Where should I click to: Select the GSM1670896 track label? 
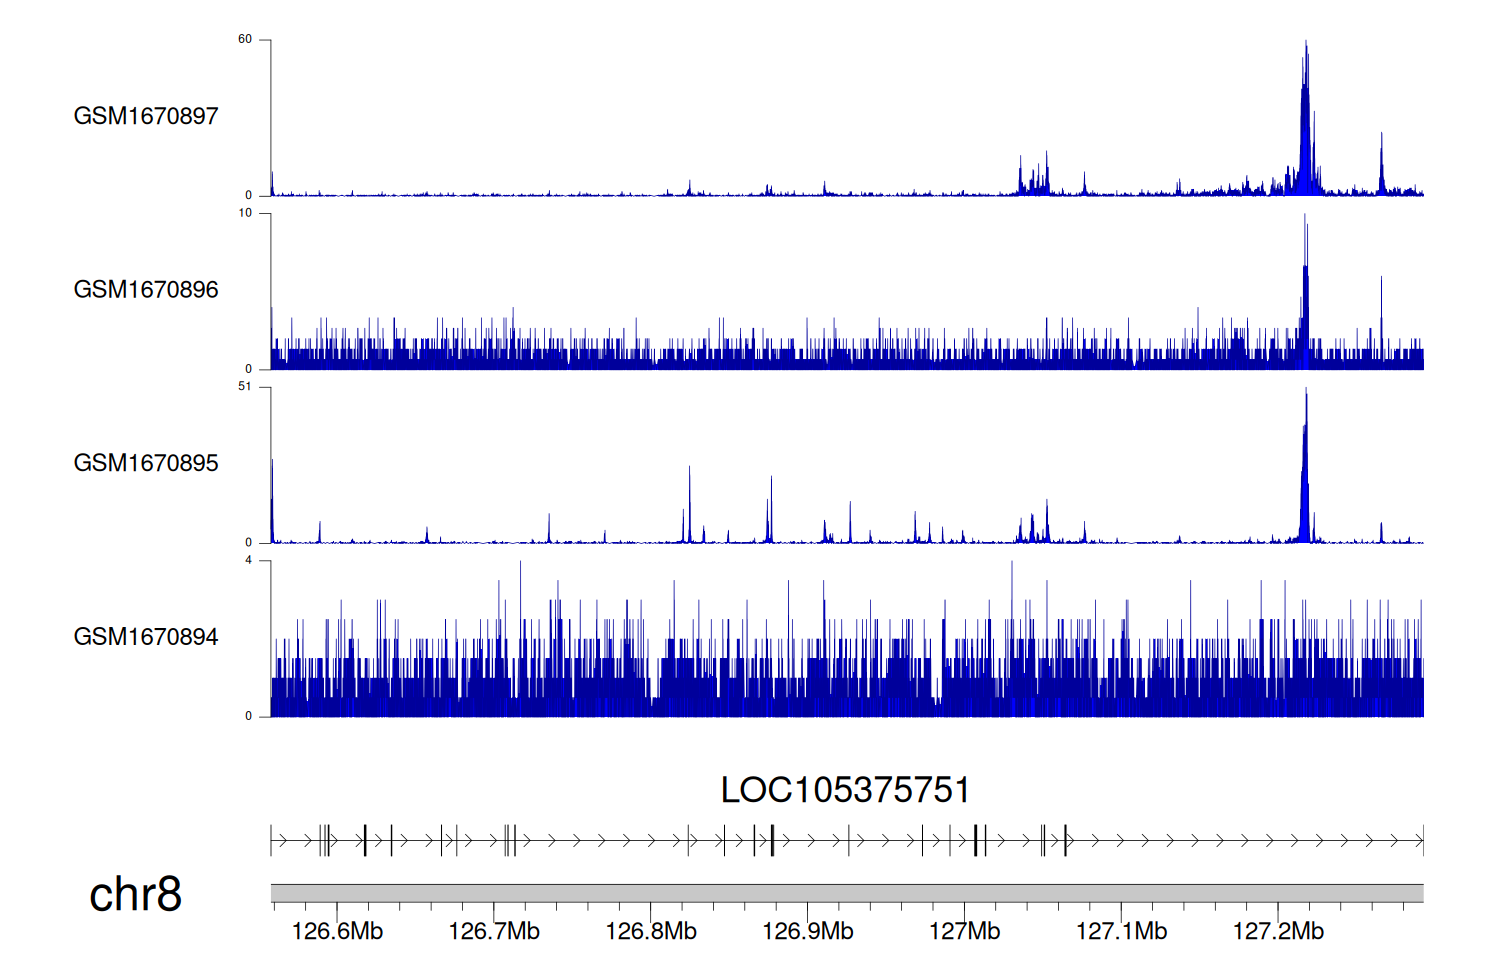[146, 290]
